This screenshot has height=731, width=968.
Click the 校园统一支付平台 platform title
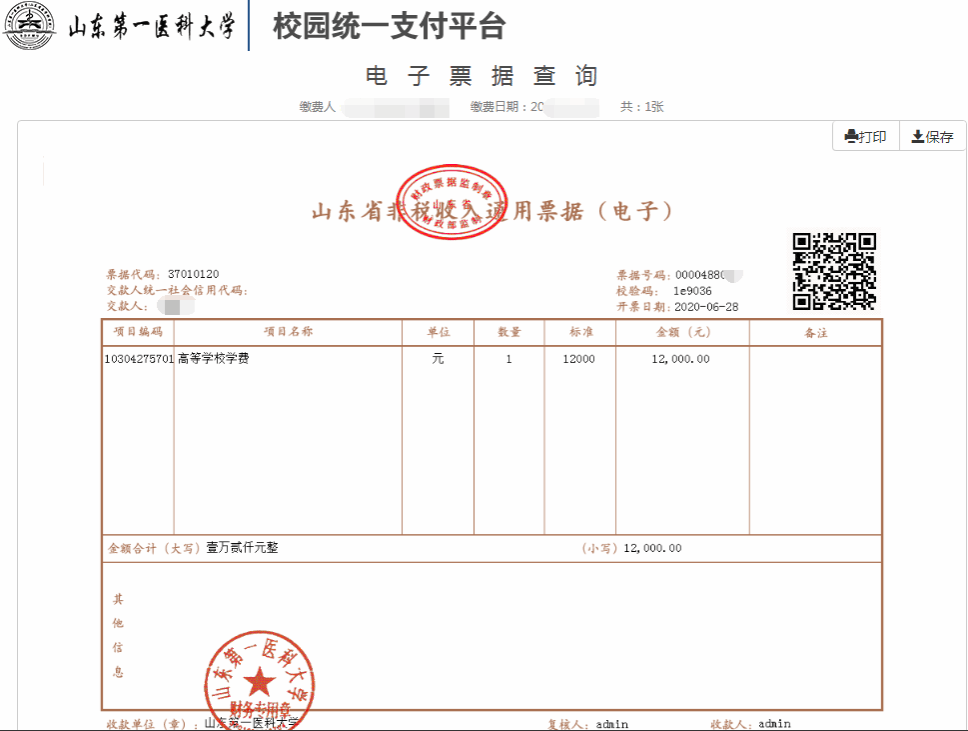(x=389, y=27)
